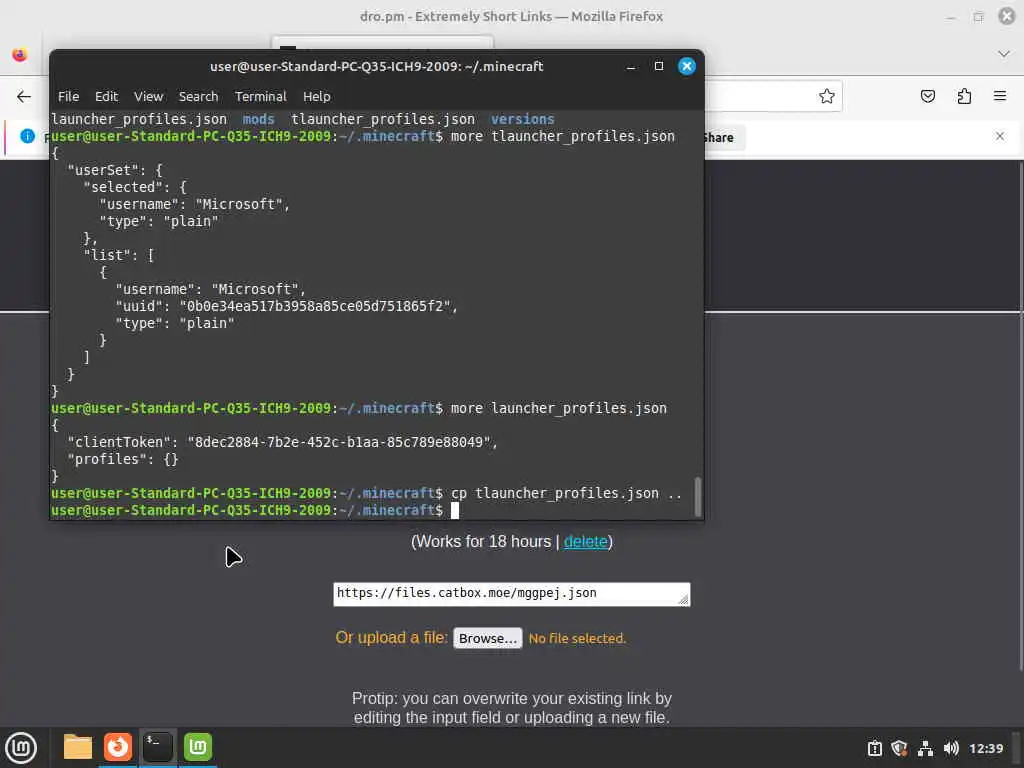Viewport: 1024px width, 768px height.
Task: Click the terminal window scrollbar
Action: click(697, 496)
